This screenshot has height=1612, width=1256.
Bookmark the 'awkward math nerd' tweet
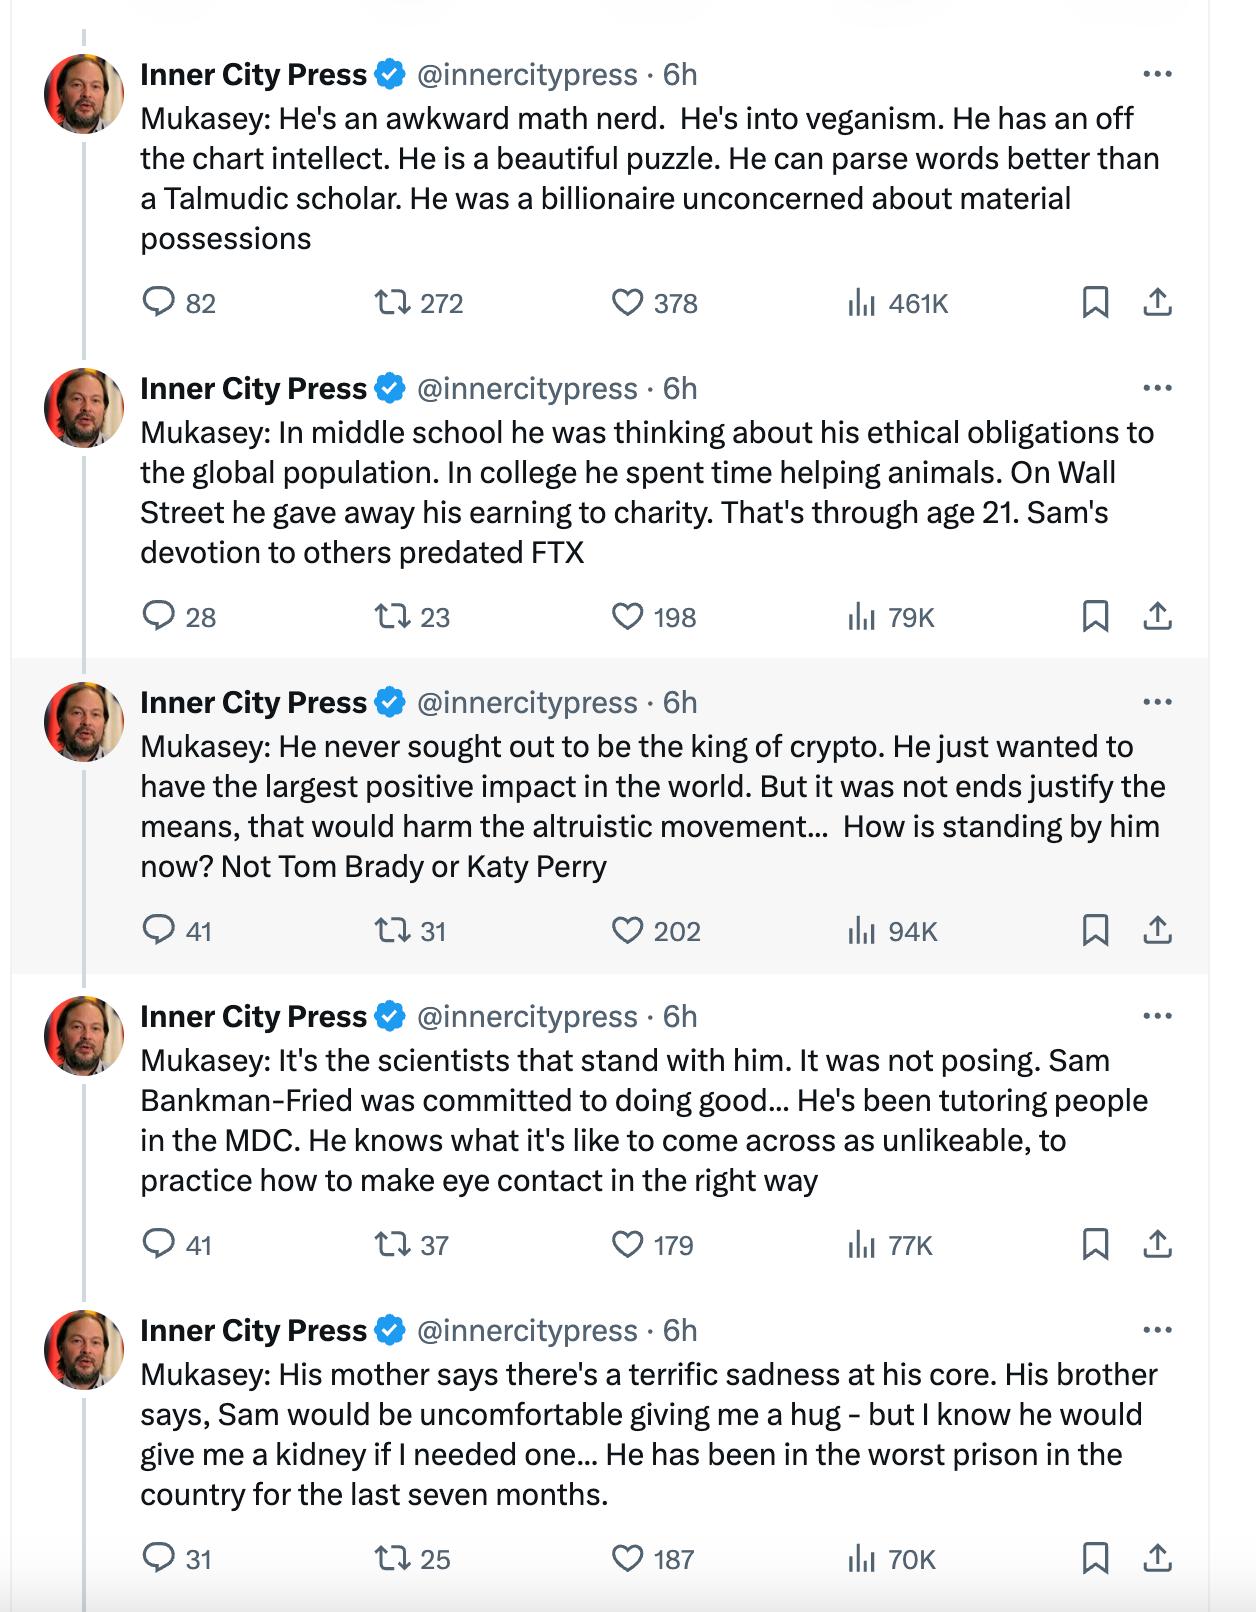tap(1095, 302)
